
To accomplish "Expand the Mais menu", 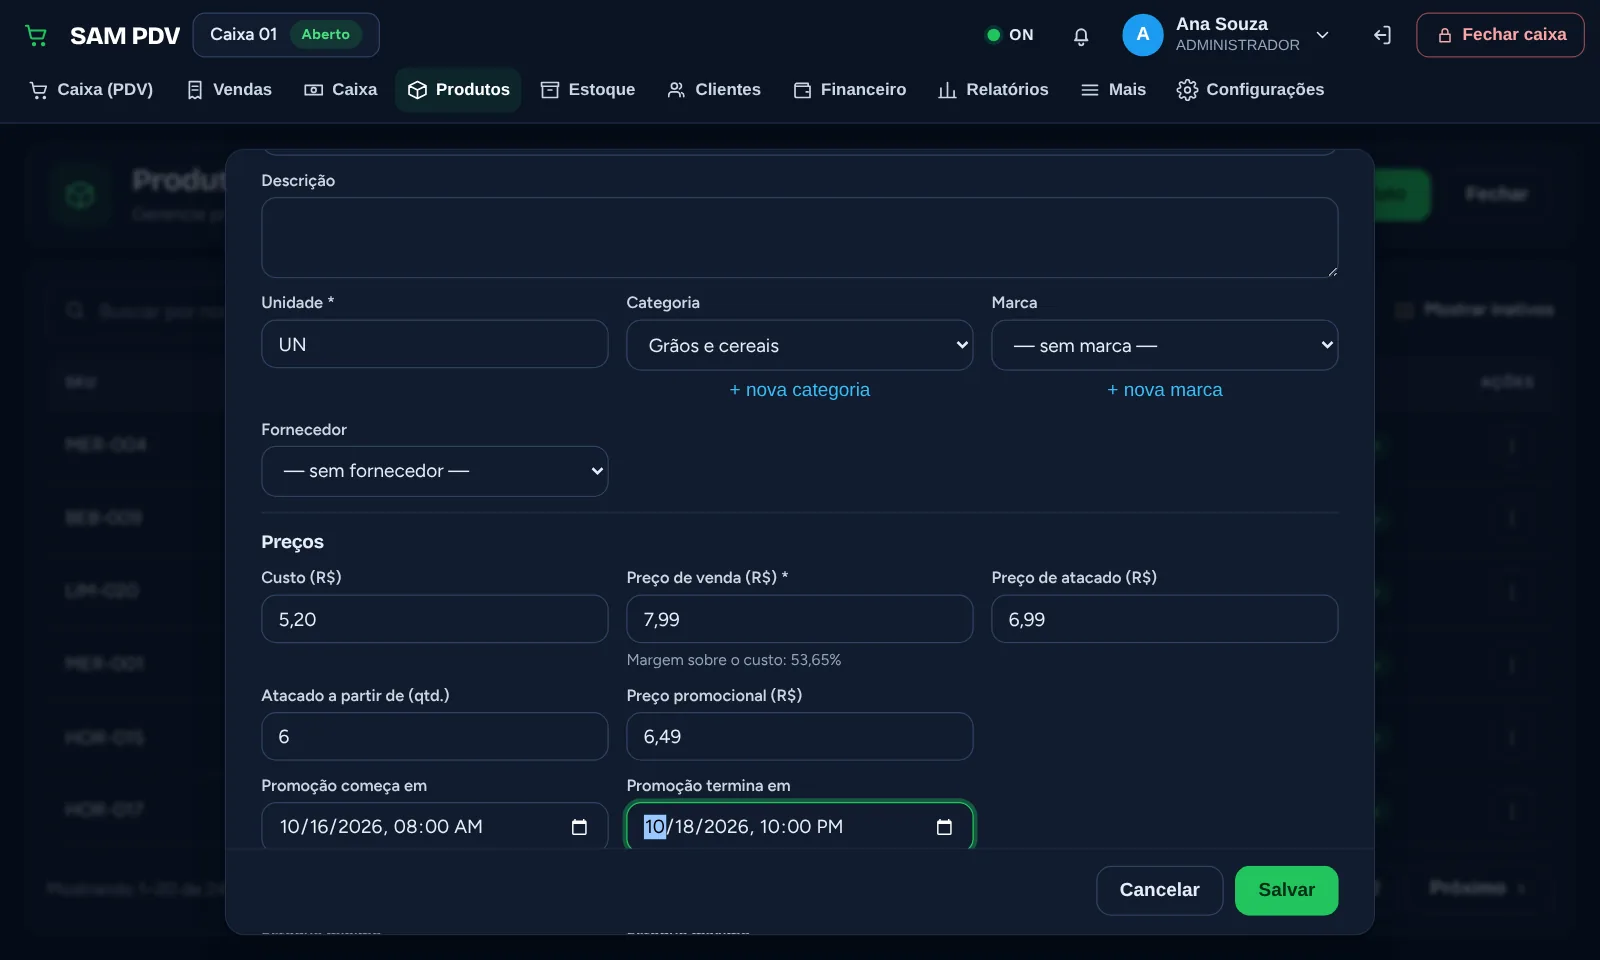I will pyautogui.click(x=1113, y=90).
